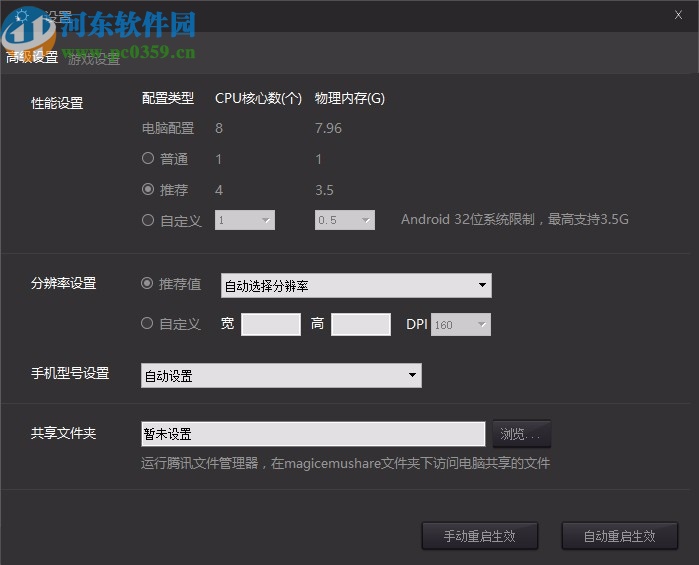Screen dimensions: 699x565
Task: Click the 高 height input field
Action: click(361, 324)
